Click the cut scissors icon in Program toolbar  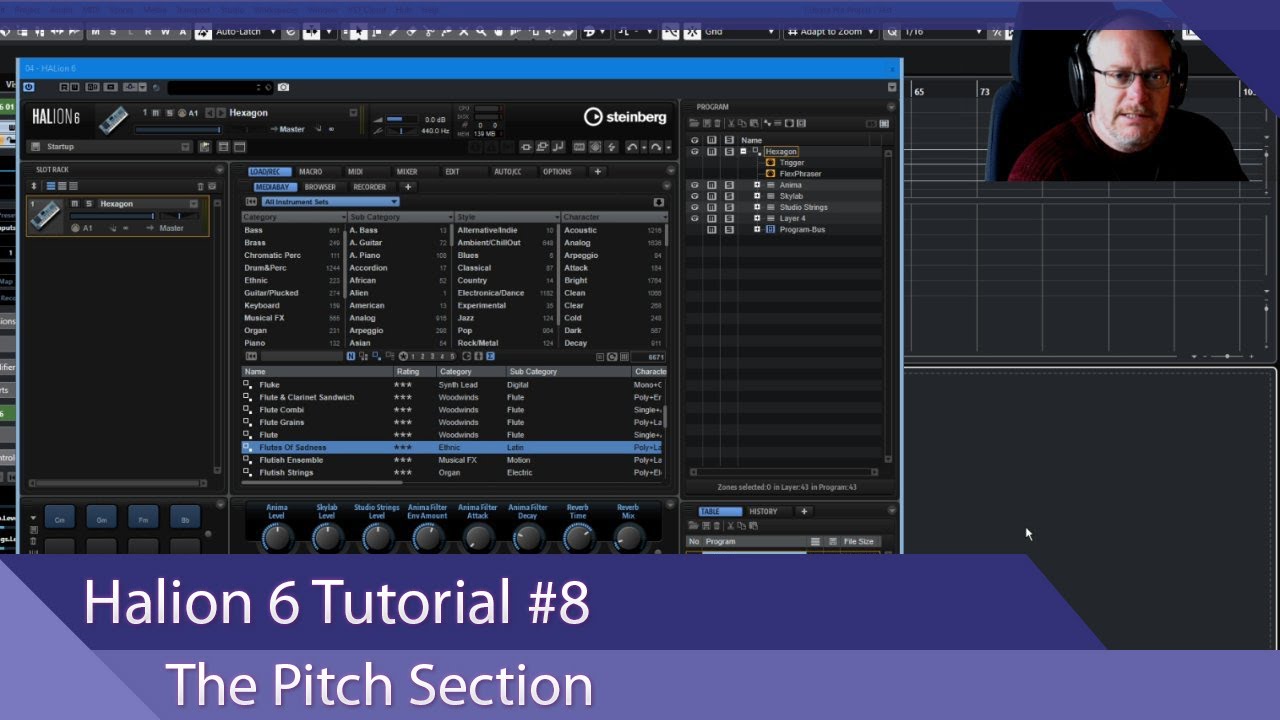click(731, 123)
